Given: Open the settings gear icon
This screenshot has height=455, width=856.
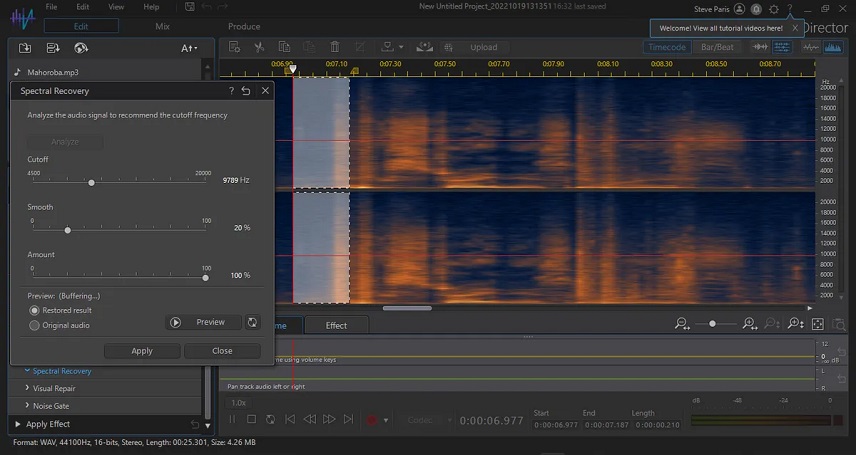Looking at the screenshot, I should pos(774,9).
